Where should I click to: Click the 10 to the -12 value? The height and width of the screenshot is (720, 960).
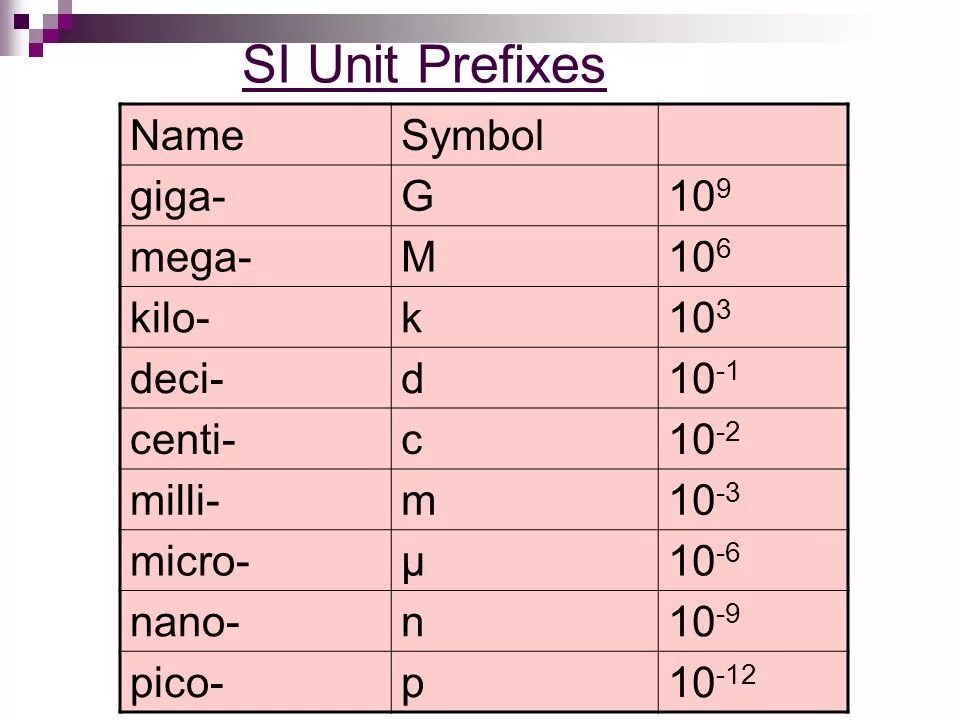pyautogui.click(x=713, y=681)
